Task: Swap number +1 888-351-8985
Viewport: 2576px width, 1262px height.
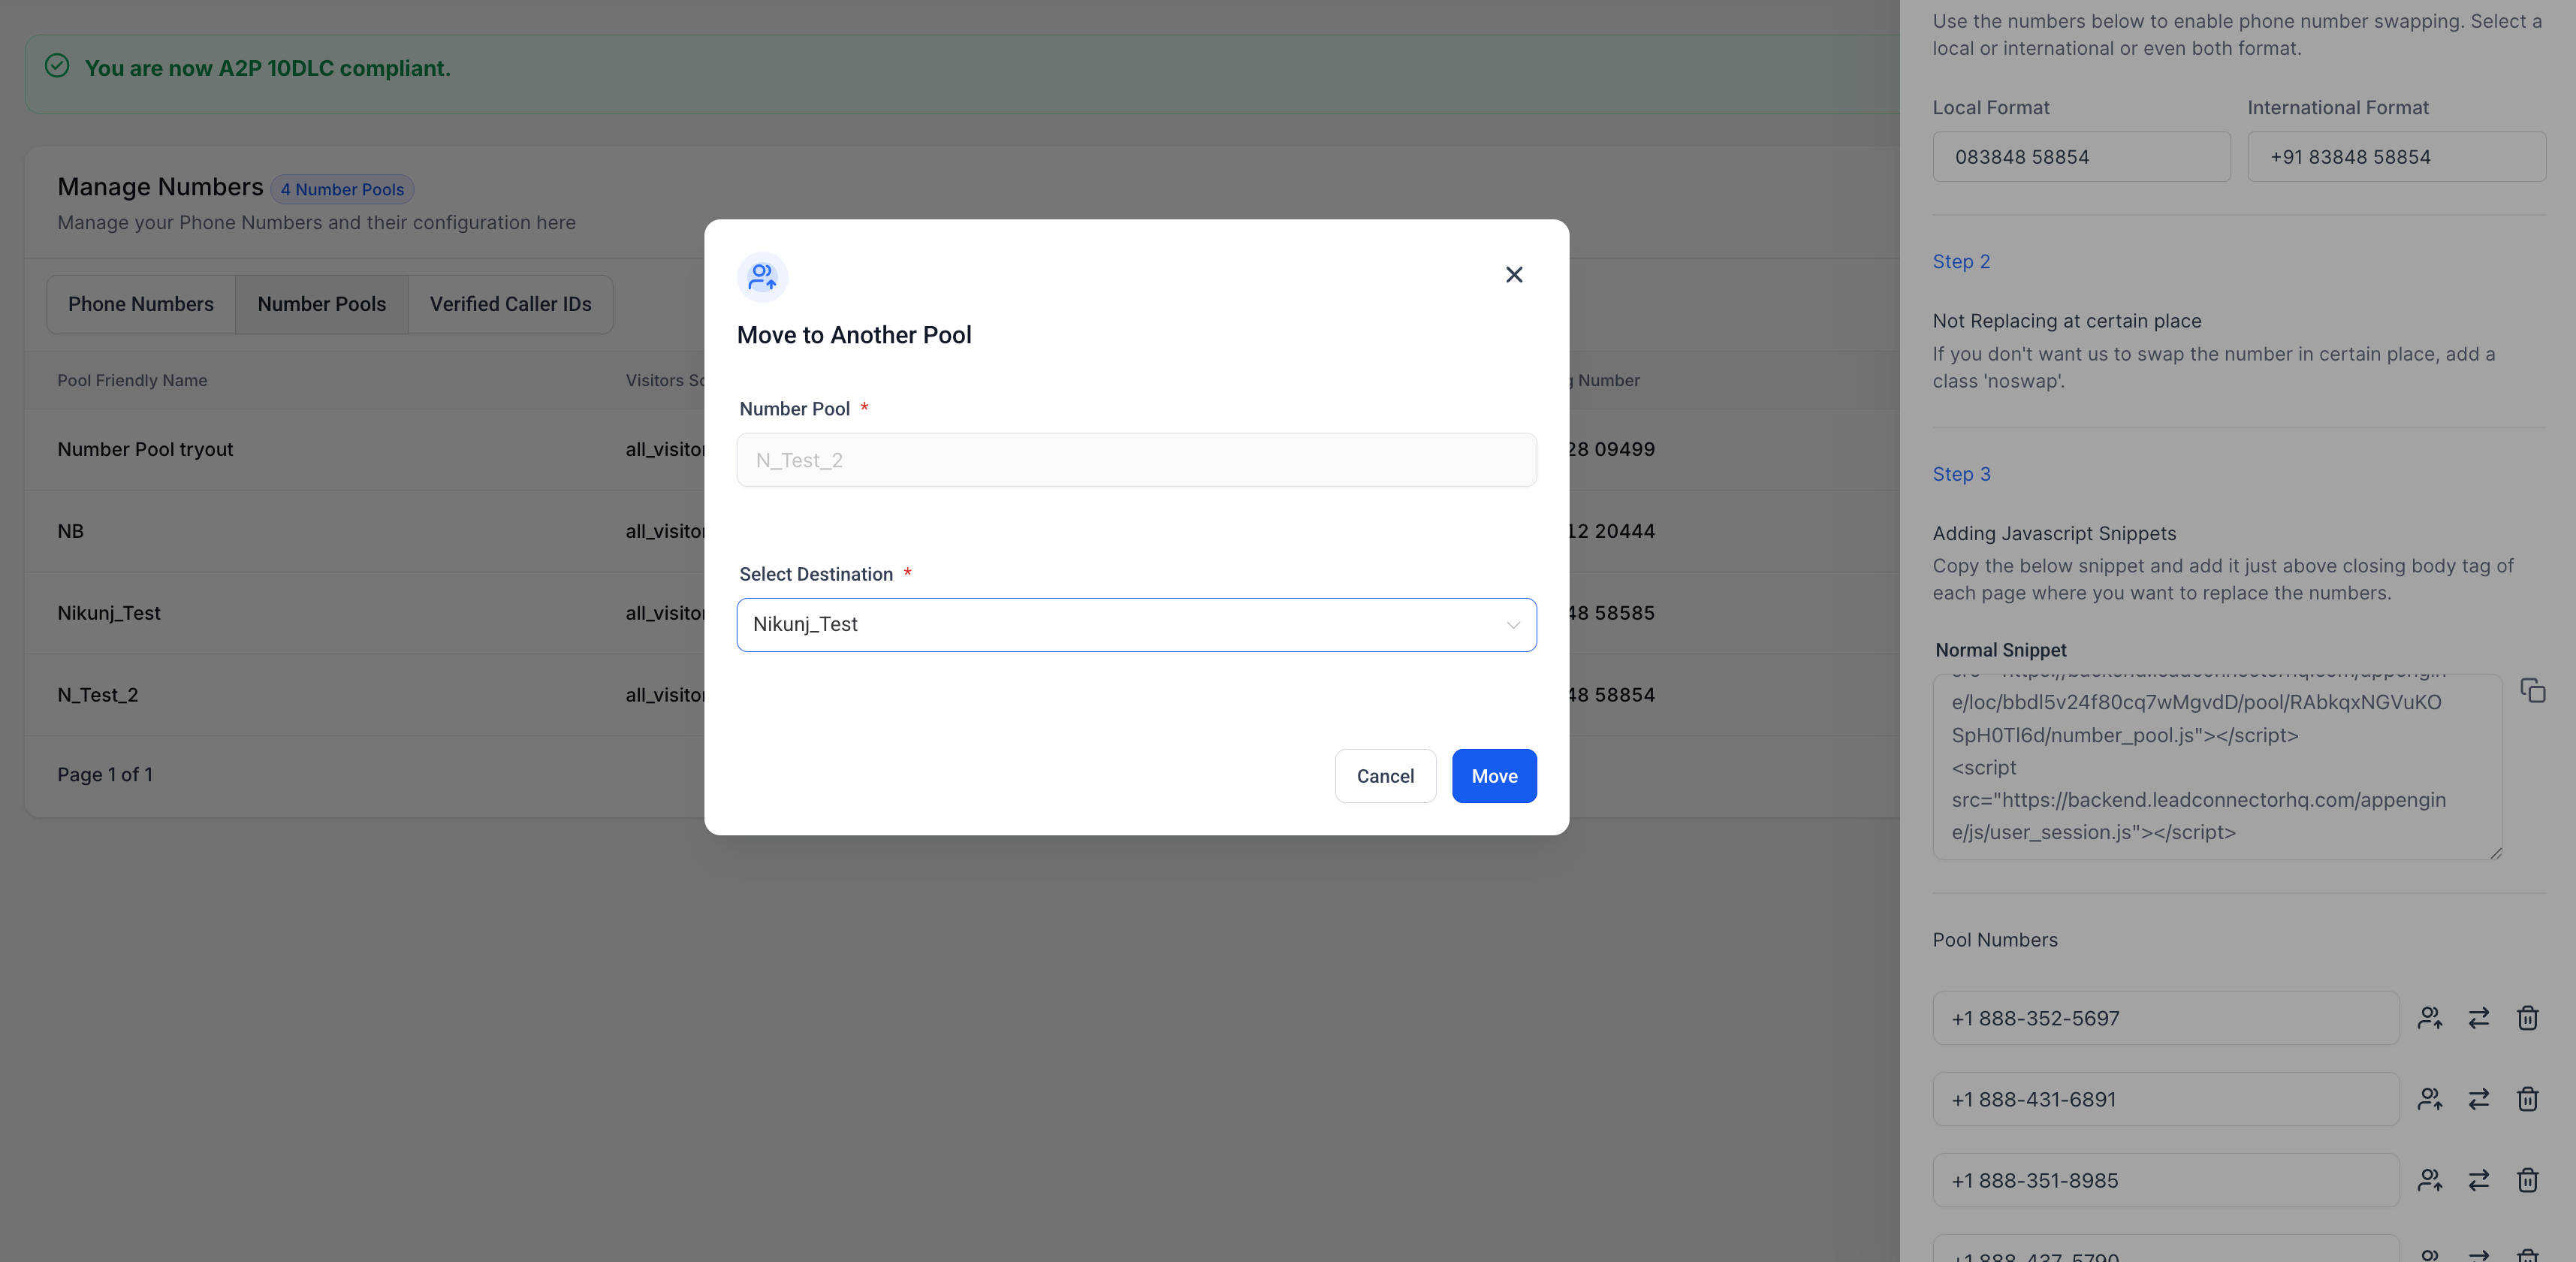Action: 2479,1180
